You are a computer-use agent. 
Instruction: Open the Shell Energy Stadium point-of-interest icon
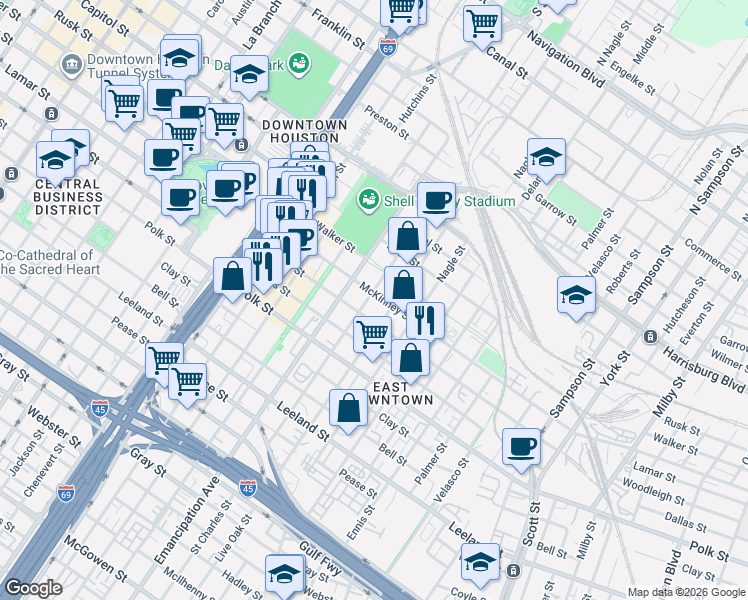pos(369,200)
